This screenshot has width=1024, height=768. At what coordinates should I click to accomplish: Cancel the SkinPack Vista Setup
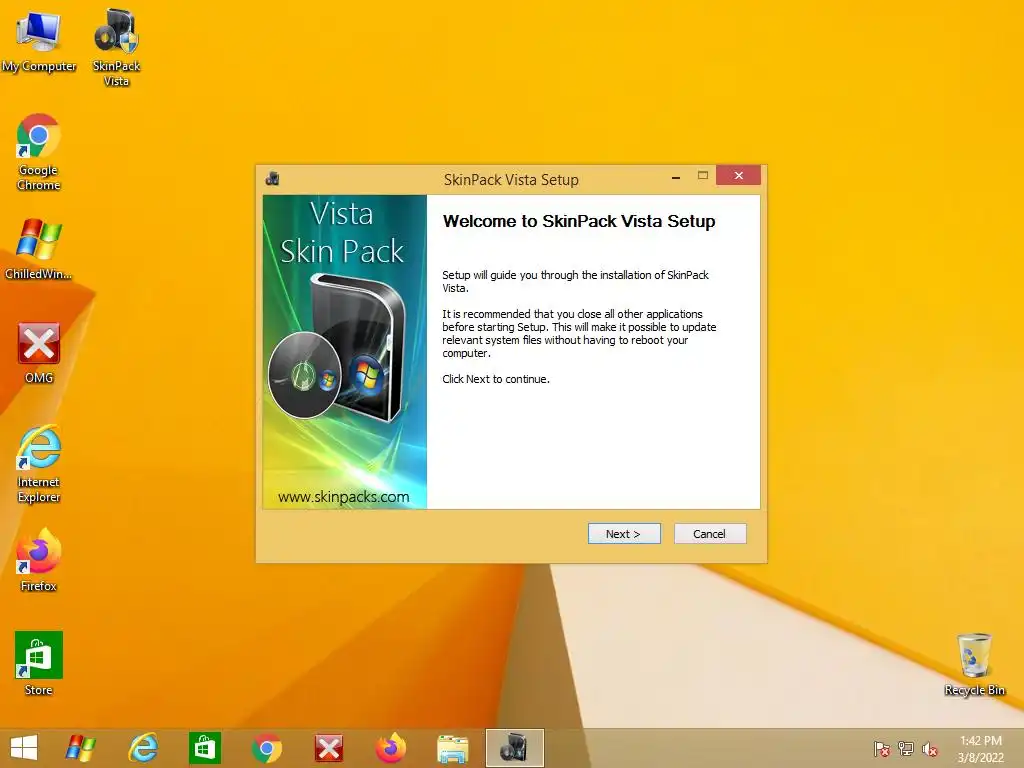[709, 534]
